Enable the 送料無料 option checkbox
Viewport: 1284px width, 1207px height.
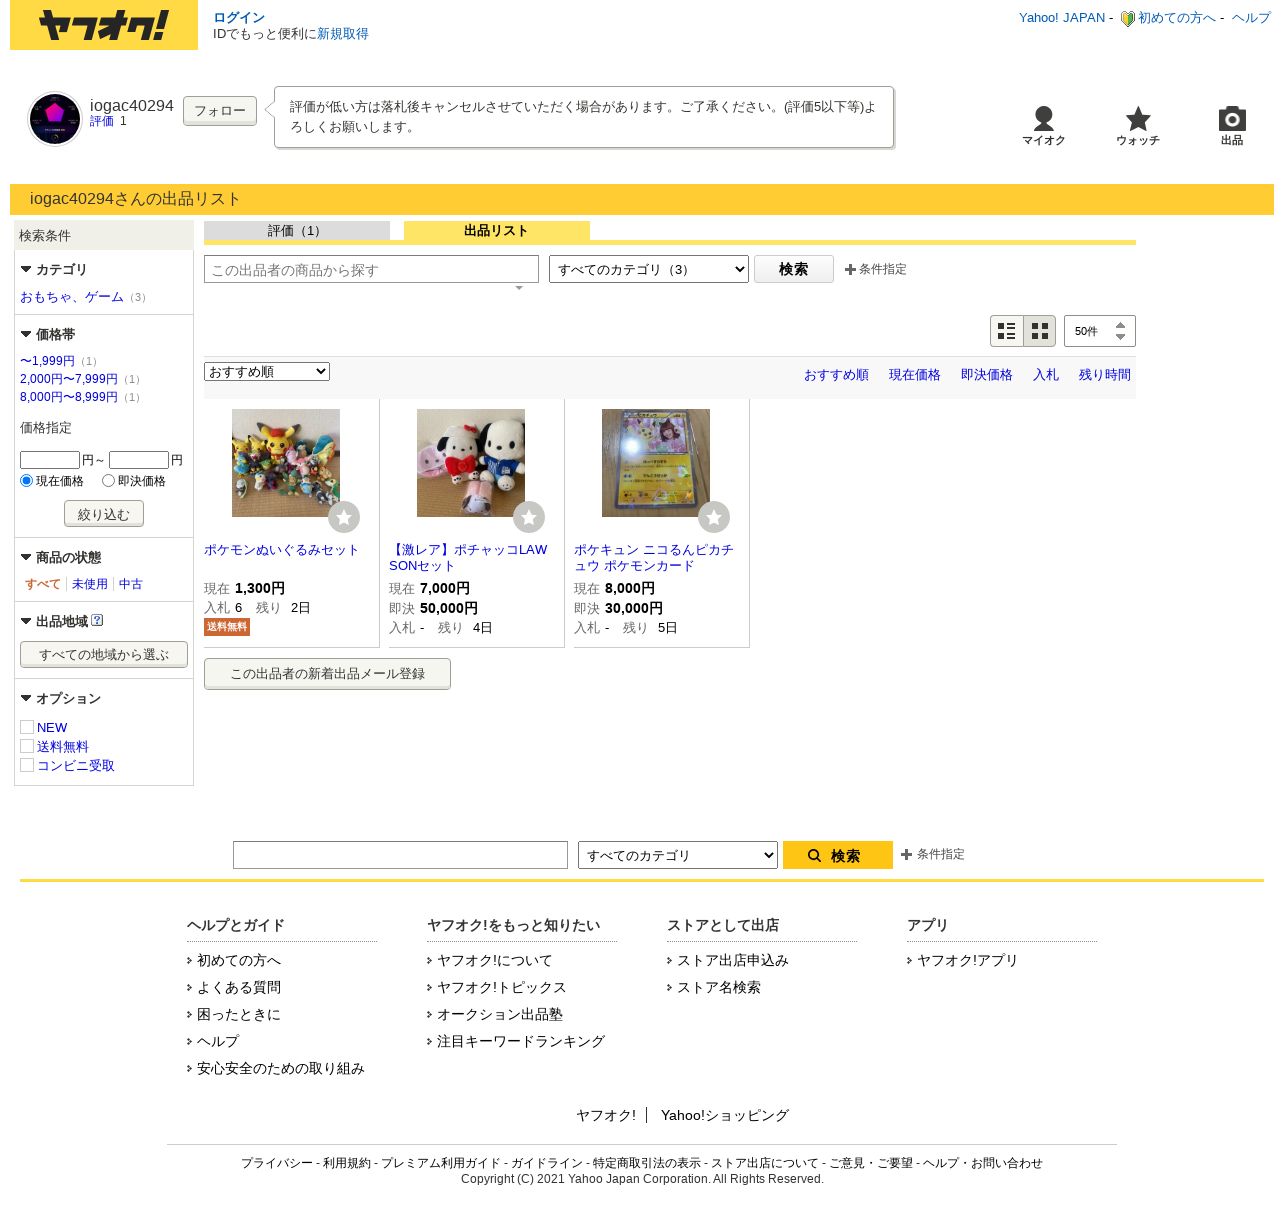tap(27, 746)
